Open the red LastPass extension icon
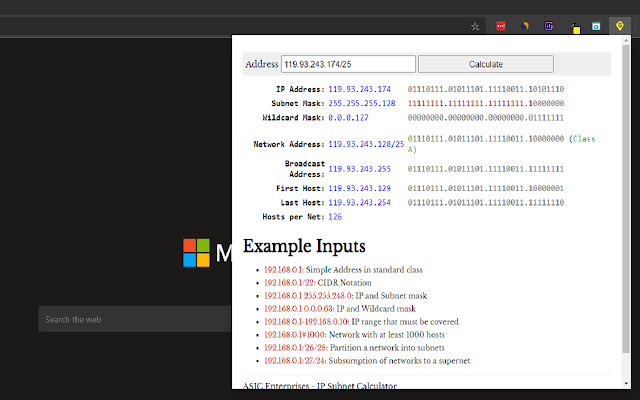 pyautogui.click(x=501, y=26)
